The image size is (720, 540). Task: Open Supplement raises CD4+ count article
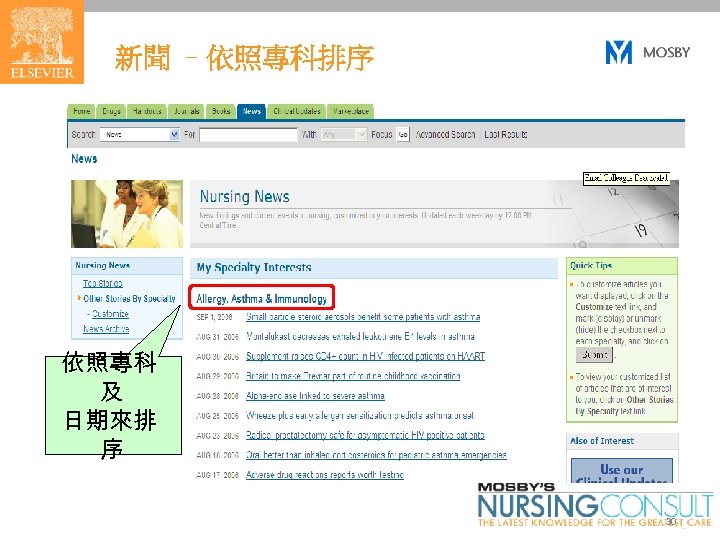[x=365, y=356]
